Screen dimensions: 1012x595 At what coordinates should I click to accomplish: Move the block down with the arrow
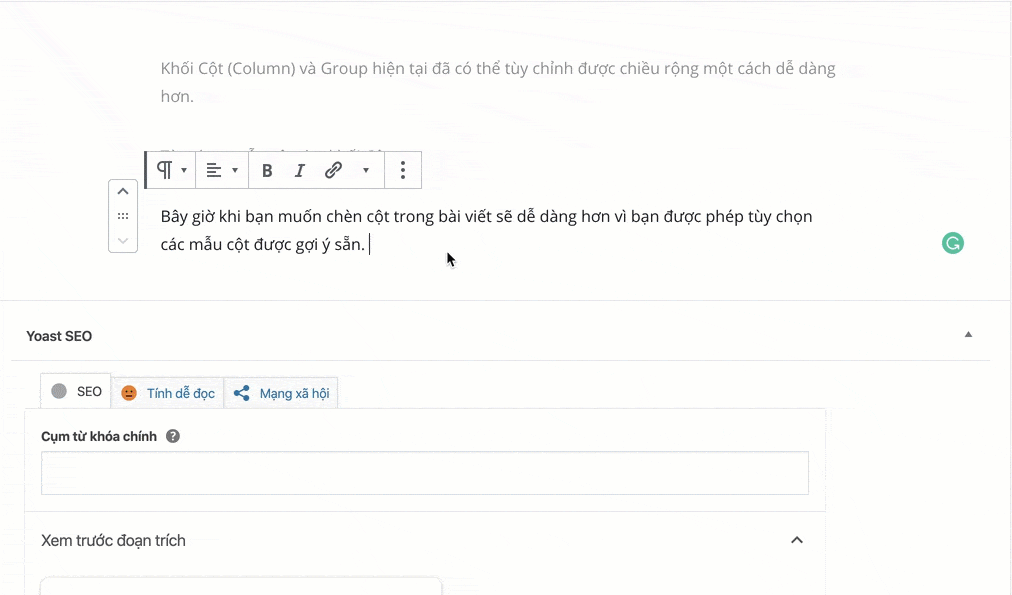[x=122, y=240]
